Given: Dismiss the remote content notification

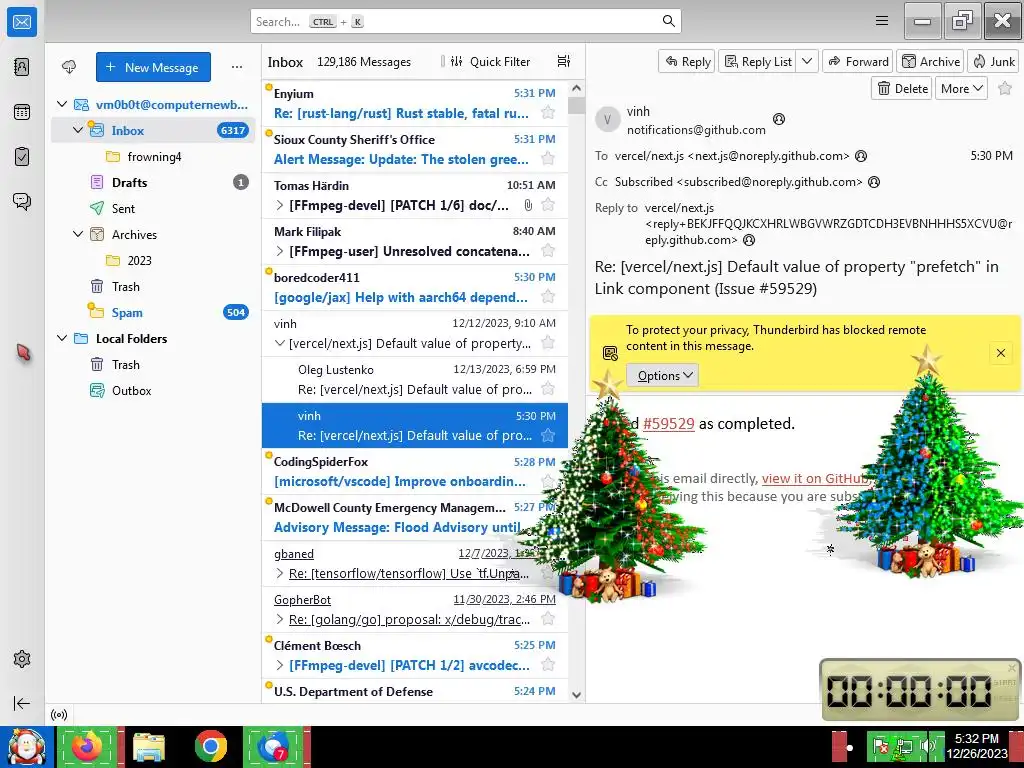Looking at the screenshot, I should coord(1000,353).
